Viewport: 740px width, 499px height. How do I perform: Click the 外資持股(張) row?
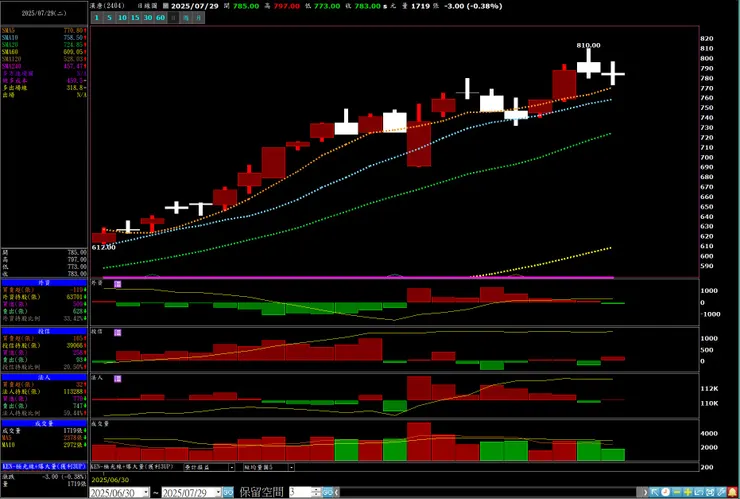coord(44,297)
